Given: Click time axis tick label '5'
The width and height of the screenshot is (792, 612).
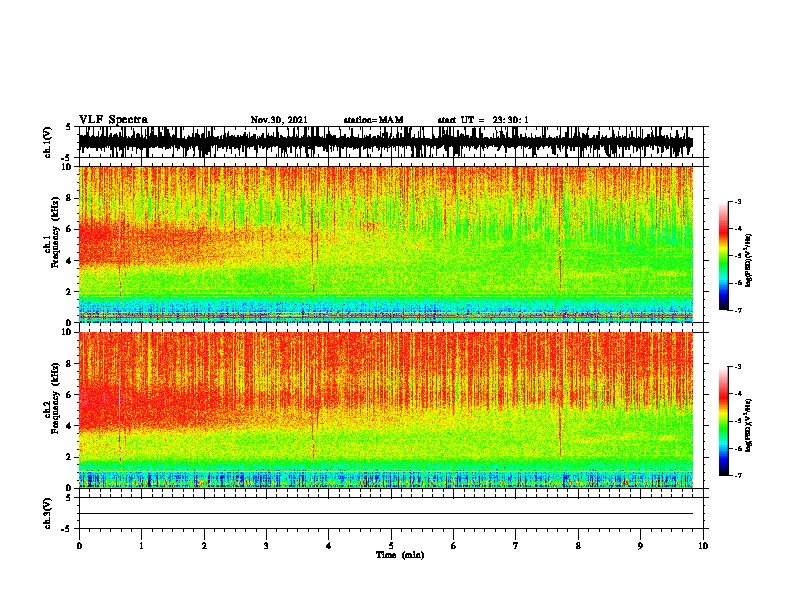Looking at the screenshot, I should (x=391, y=546).
